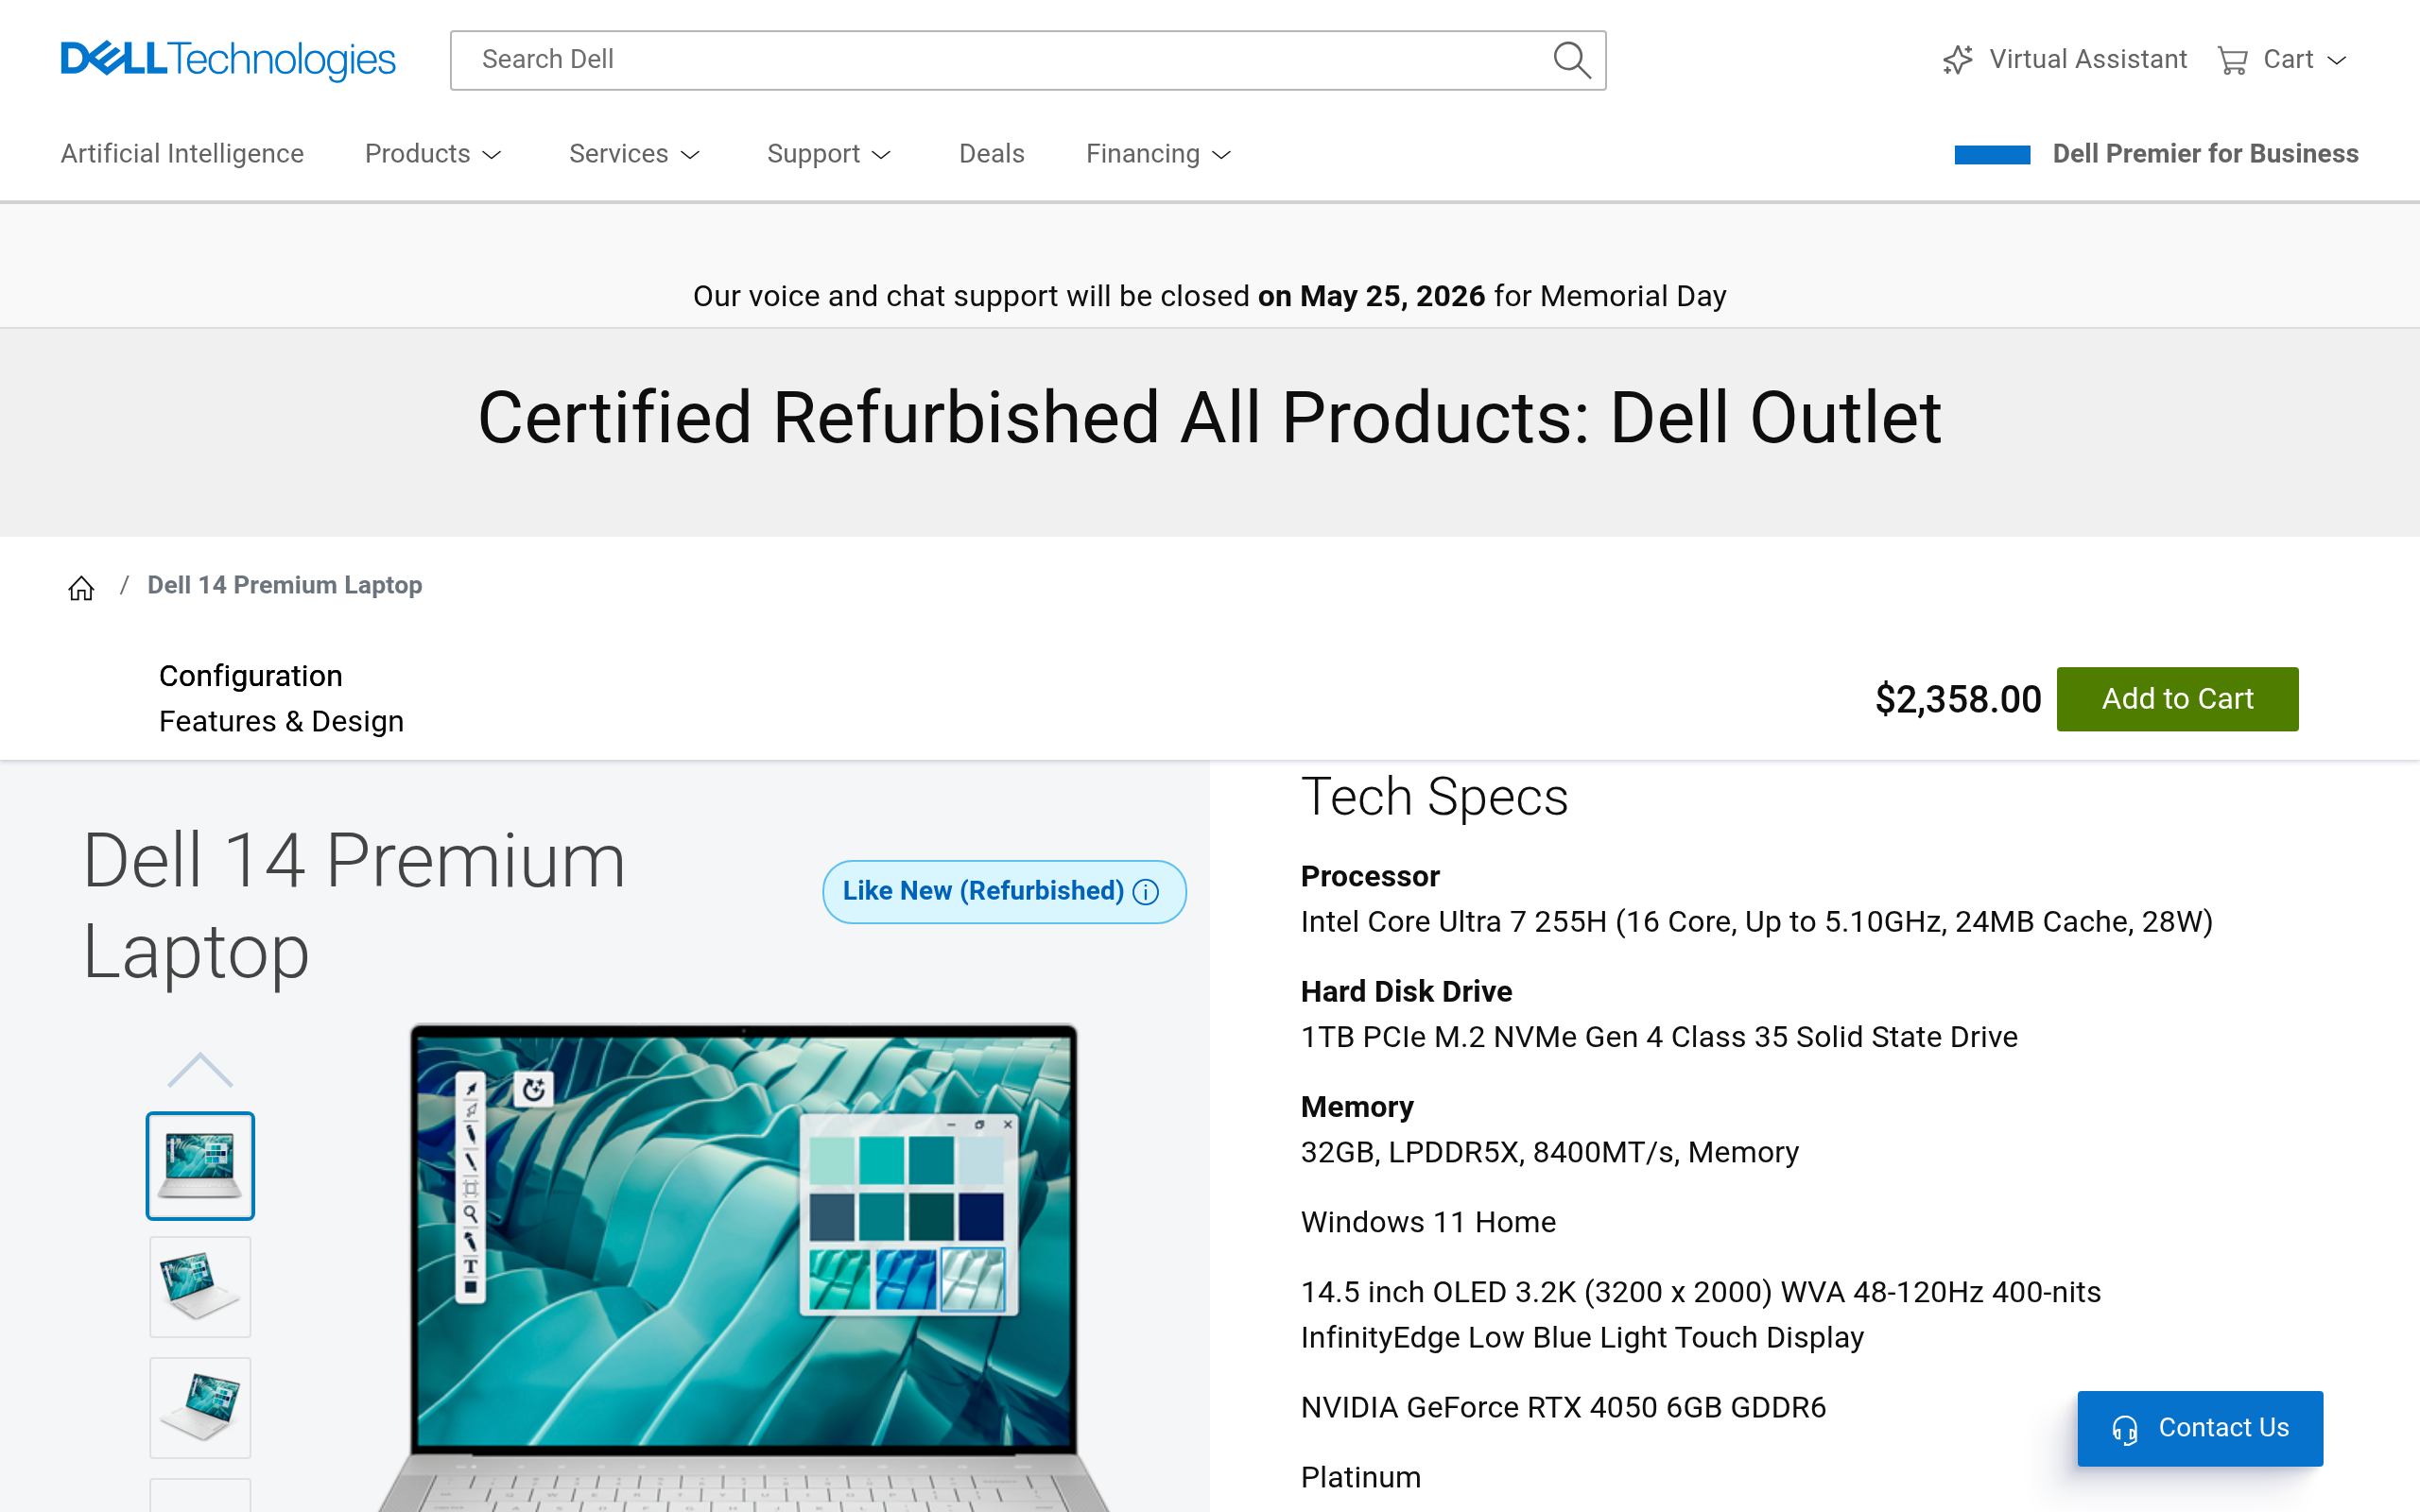Click the Dell Technologies logo
The width and height of the screenshot is (2420, 1512).
tap(228, 60)
